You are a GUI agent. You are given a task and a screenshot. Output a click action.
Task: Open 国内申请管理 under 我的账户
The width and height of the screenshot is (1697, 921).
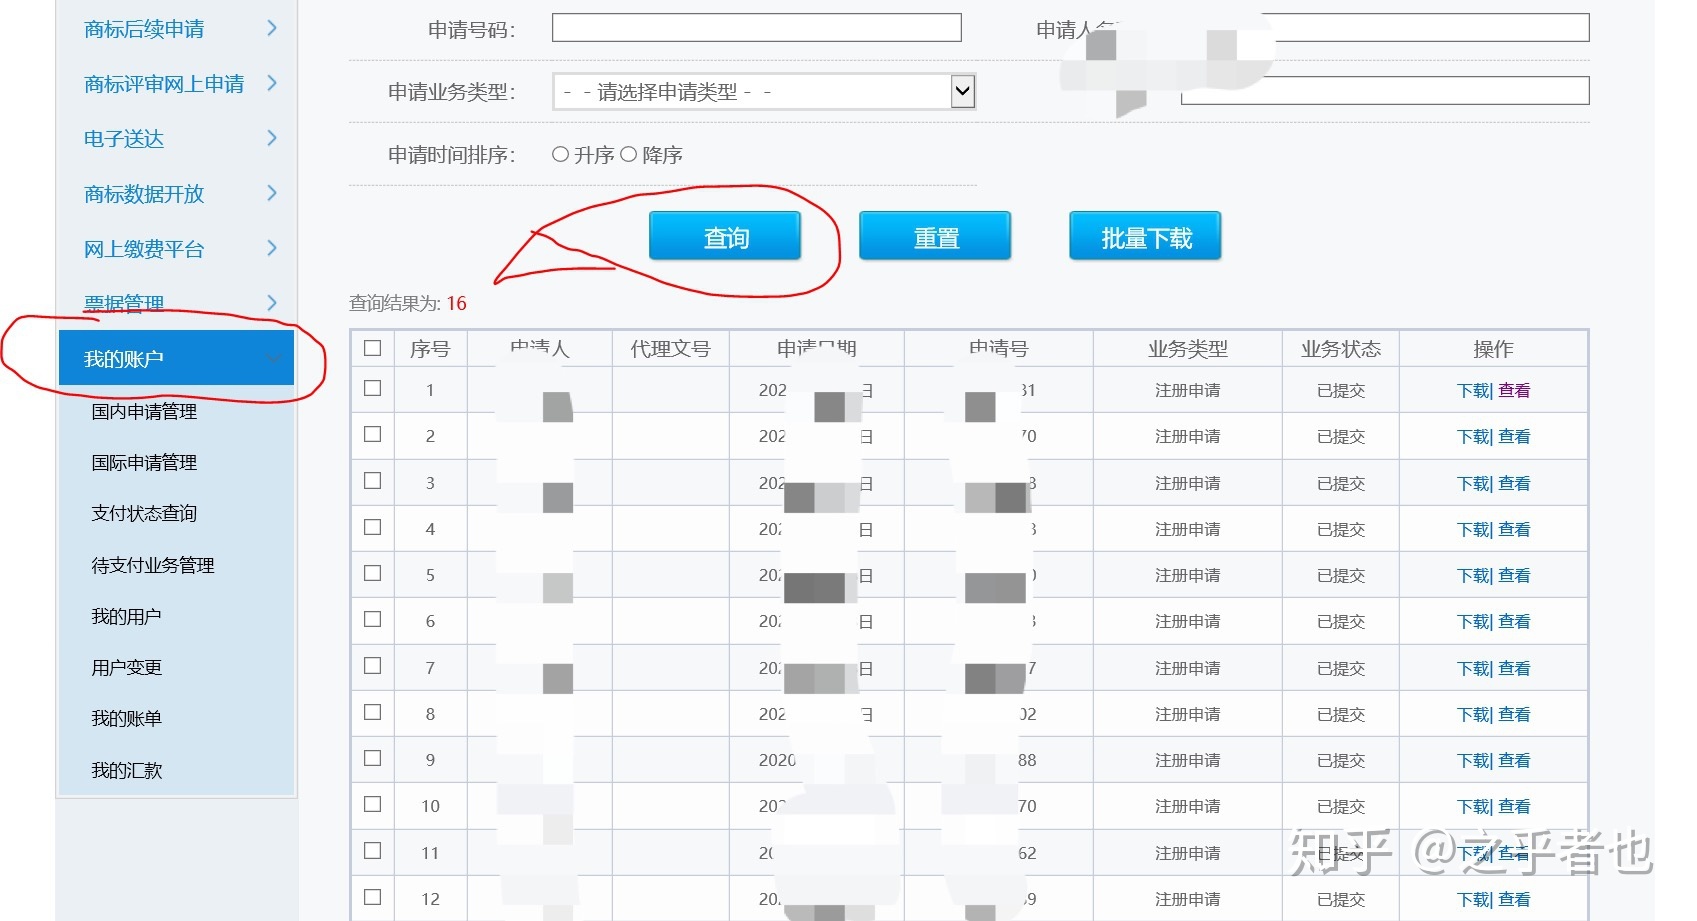pos(144,411)
